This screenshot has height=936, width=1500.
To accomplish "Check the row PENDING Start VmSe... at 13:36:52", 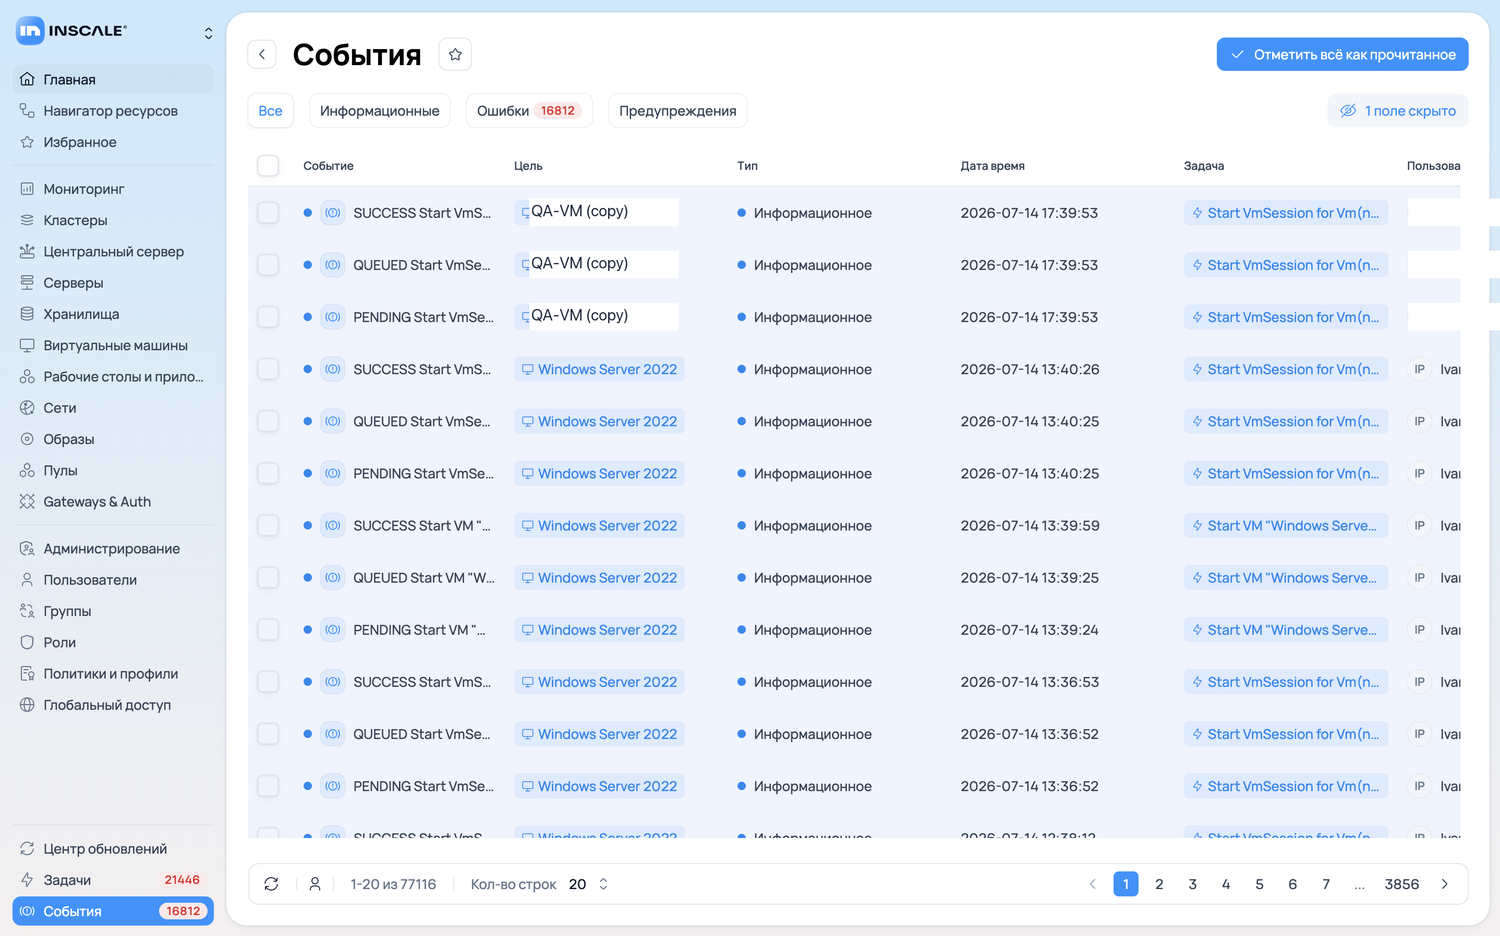I will tap(268, 786).
